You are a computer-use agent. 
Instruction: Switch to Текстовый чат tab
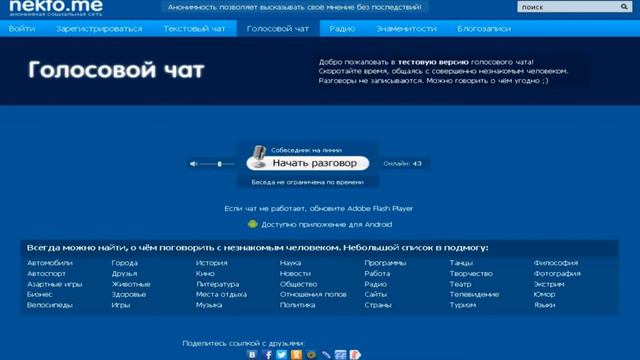point(194,29)
